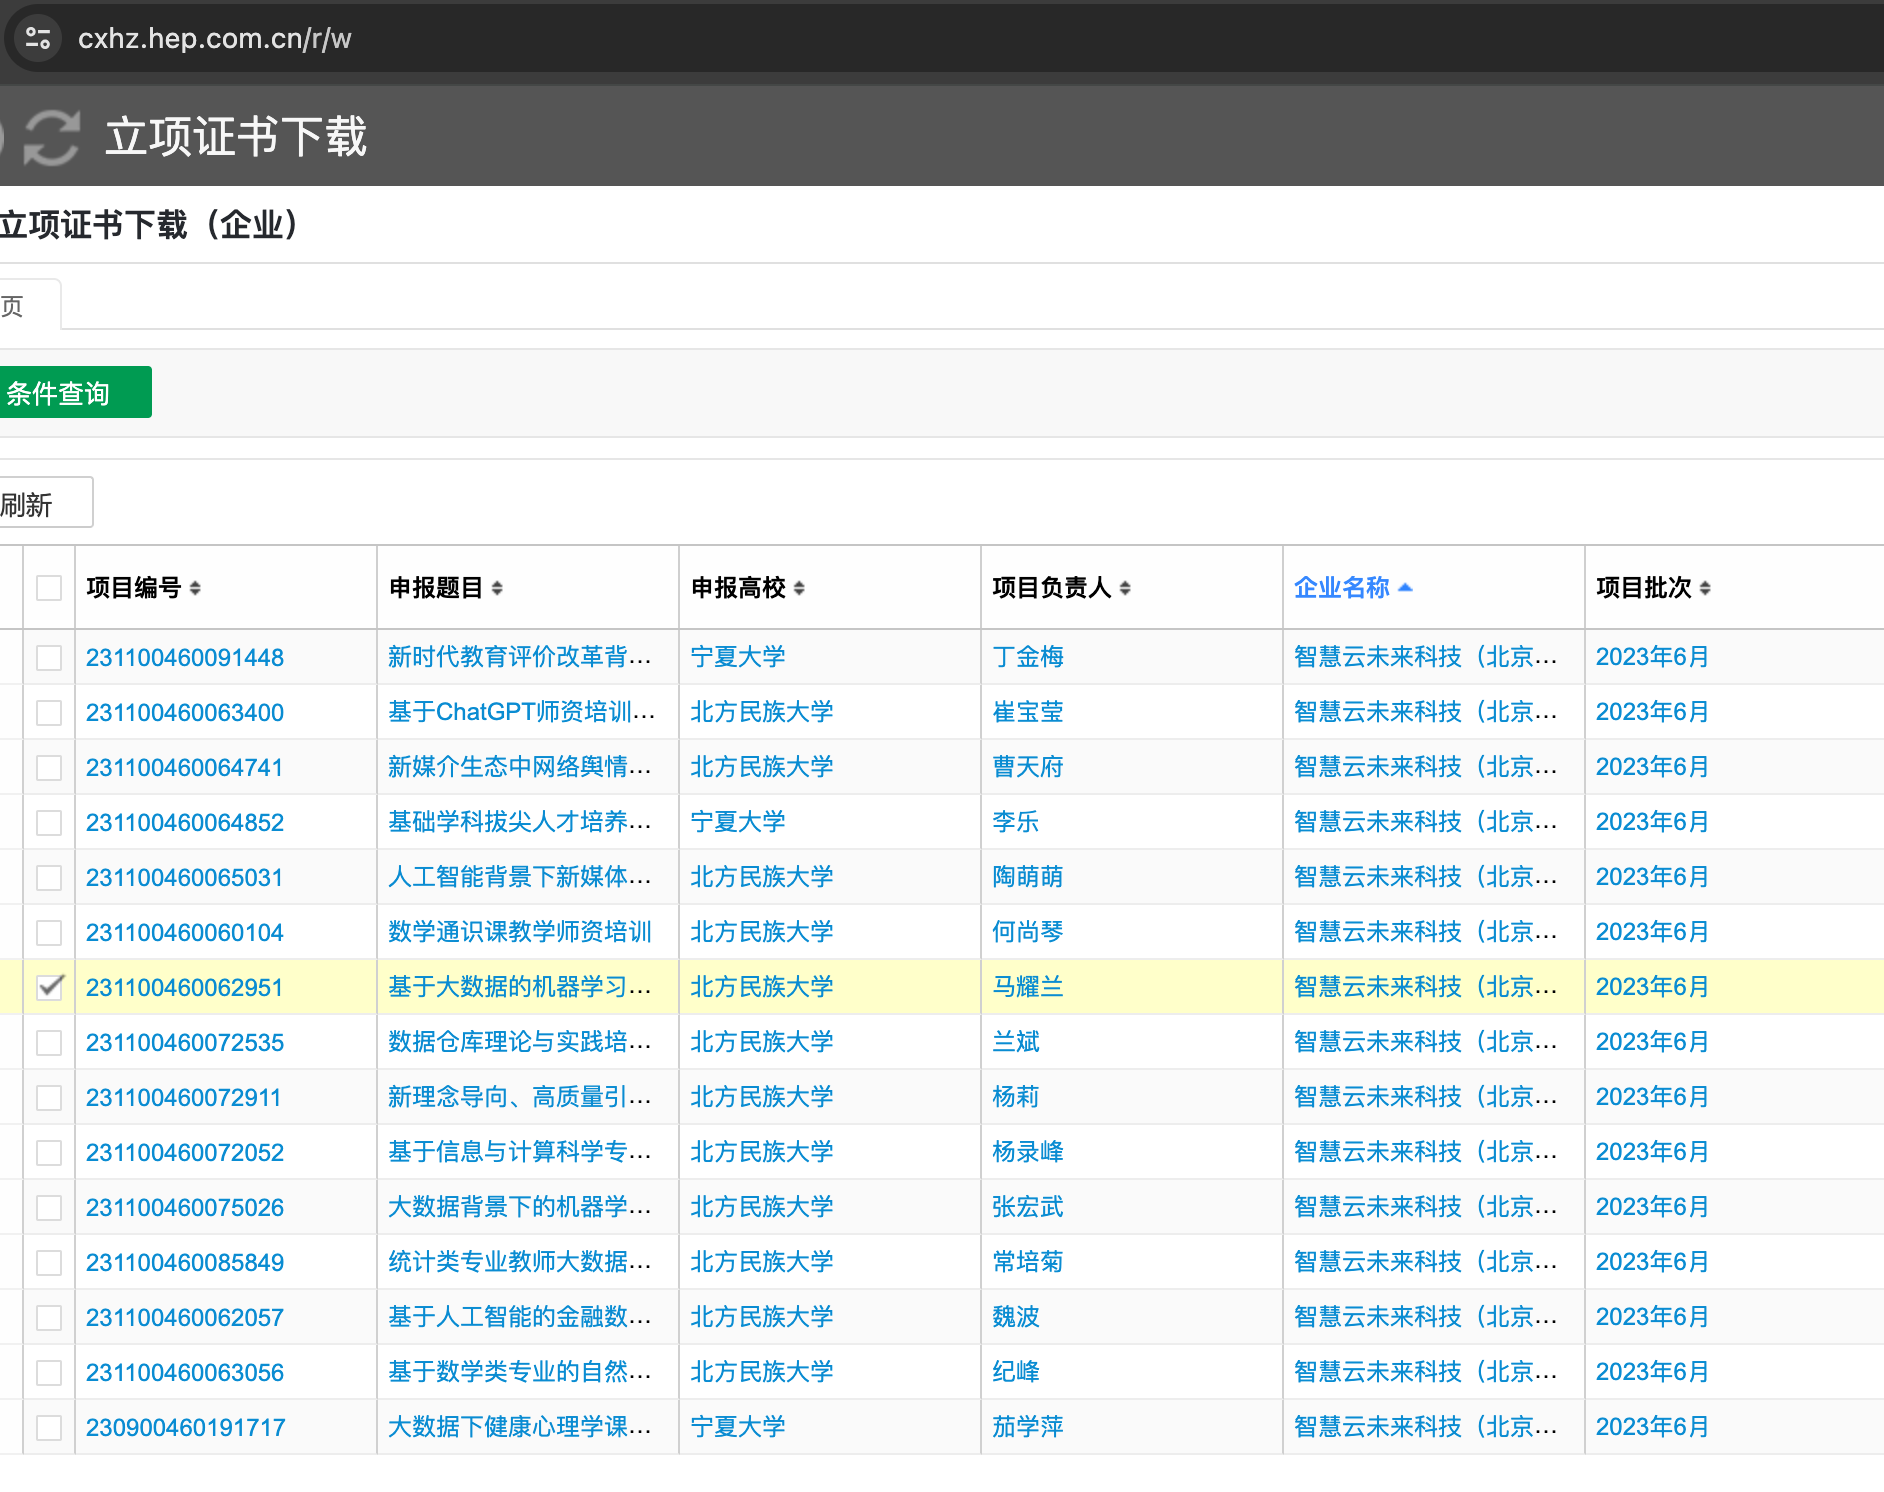Open title 新时代教育评价改革背…
Screen dimensions: 1884x1492
(520, 657)
